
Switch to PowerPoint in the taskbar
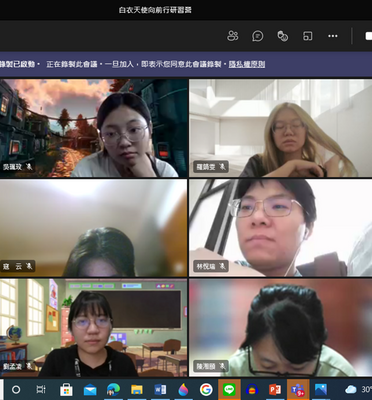(x=275, y=389)
